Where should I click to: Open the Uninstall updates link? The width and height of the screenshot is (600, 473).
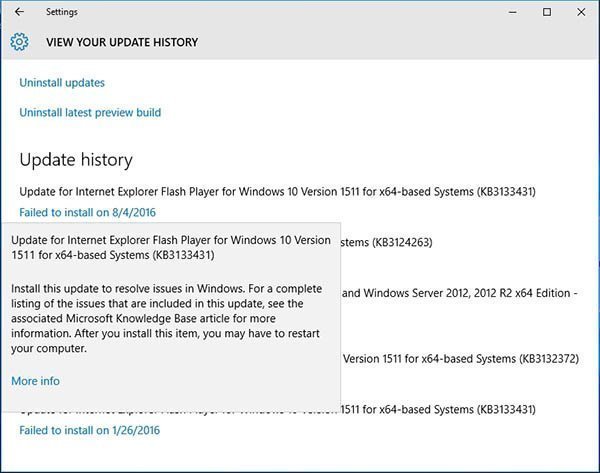click(62, 83)
